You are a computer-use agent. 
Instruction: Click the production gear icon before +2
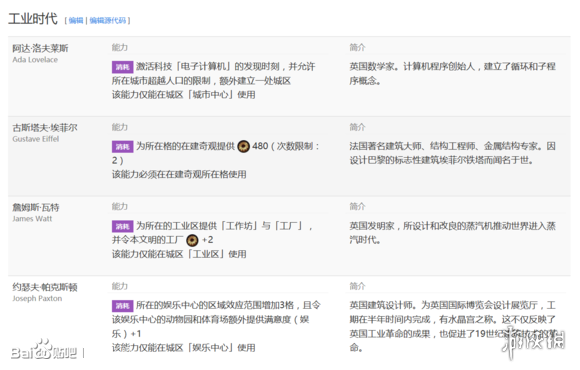click(x=192, y=240)
